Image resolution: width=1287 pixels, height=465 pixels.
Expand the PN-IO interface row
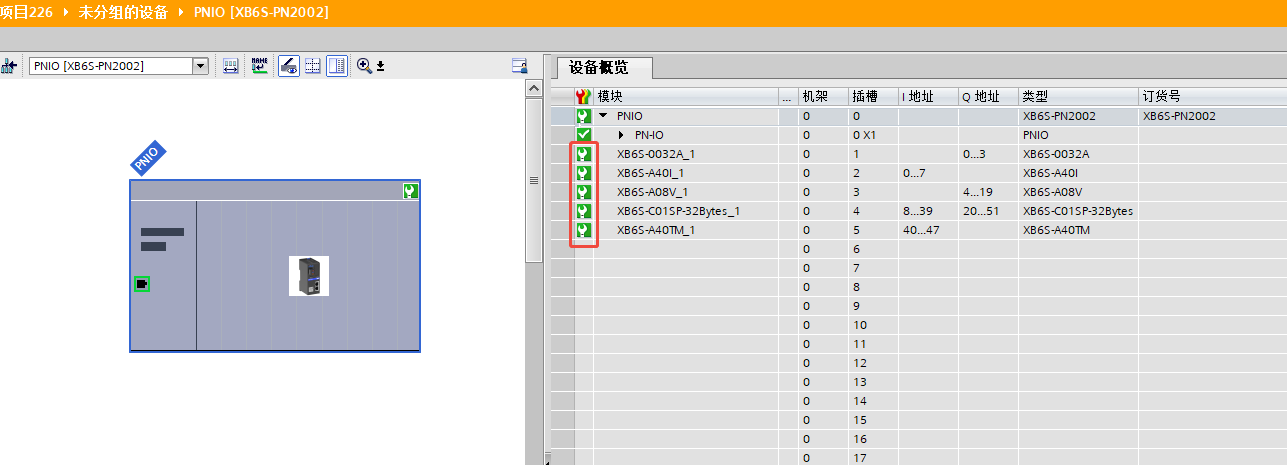(x=621, y=135)
